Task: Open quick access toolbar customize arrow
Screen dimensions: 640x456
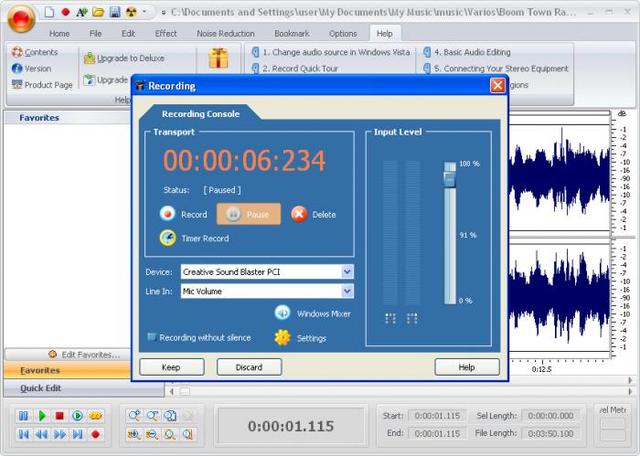Action: [x=144, y=12]
